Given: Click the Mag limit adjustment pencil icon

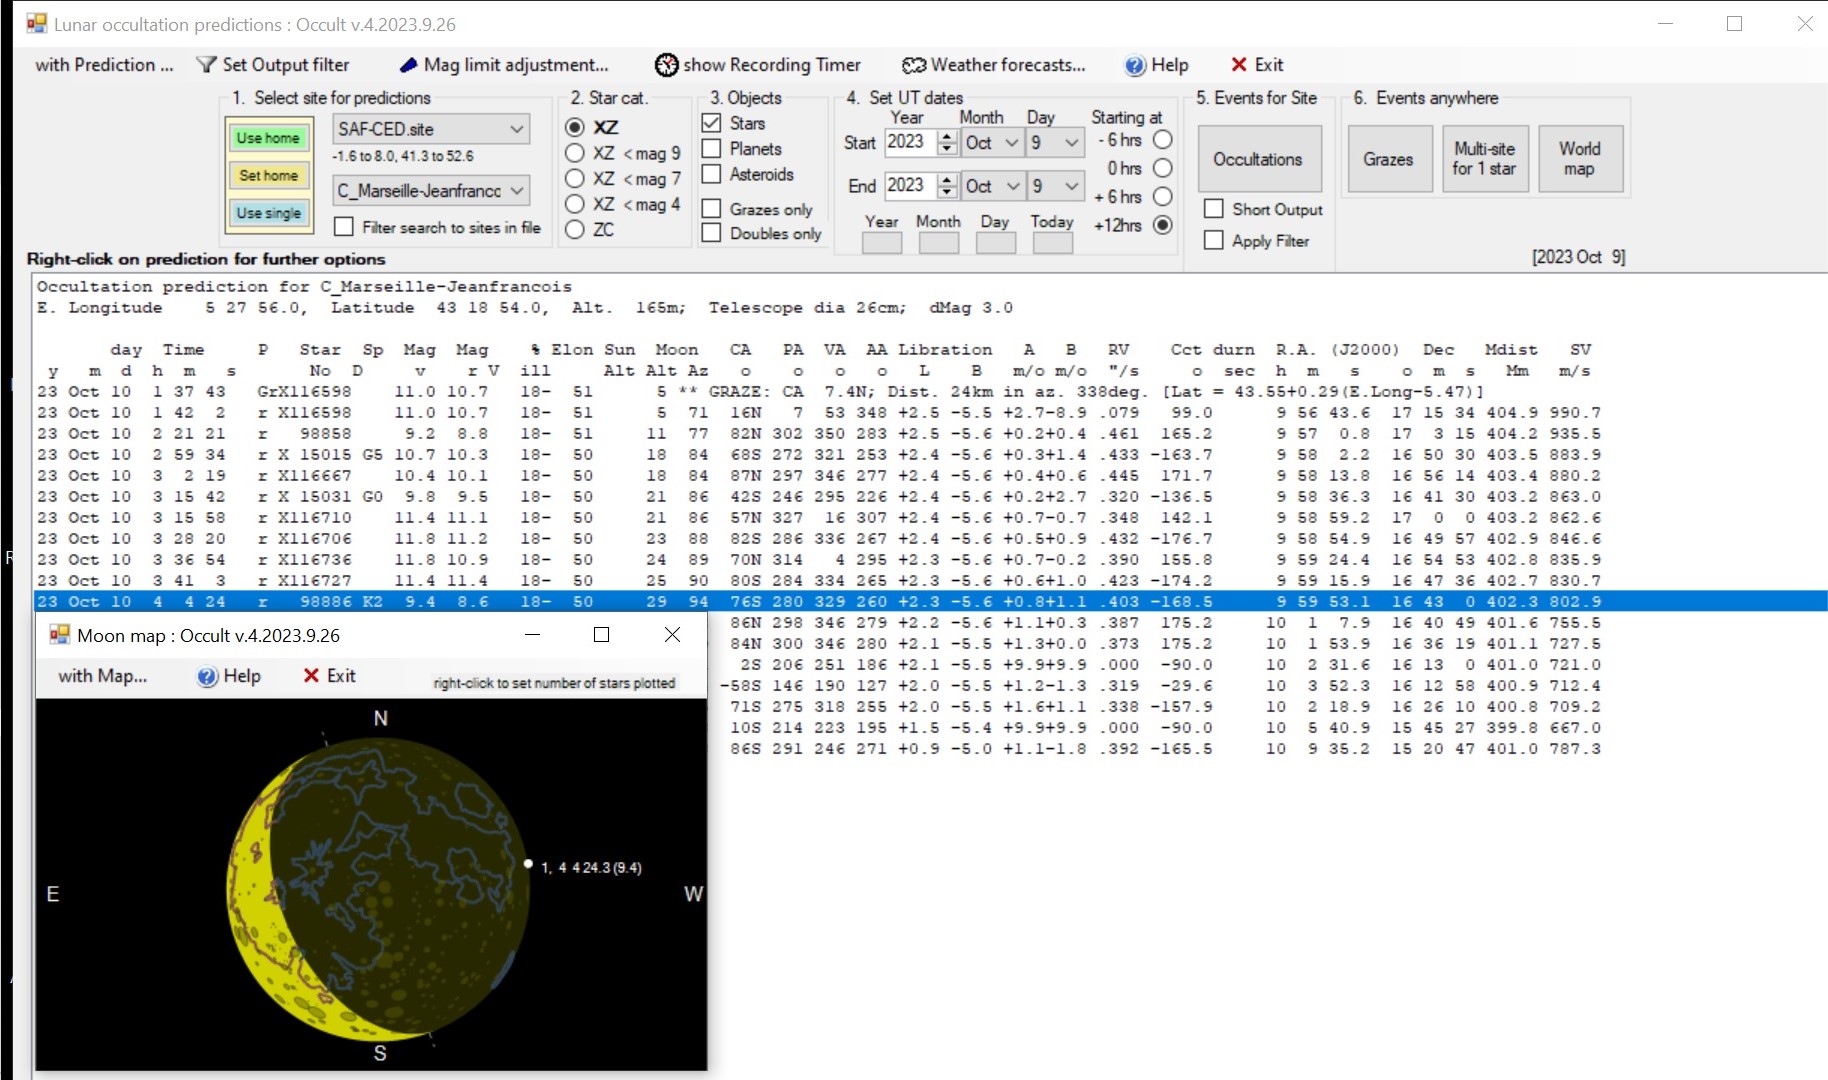Looking at the screenshot, I should pyautogui.click(x=408, y=65).
